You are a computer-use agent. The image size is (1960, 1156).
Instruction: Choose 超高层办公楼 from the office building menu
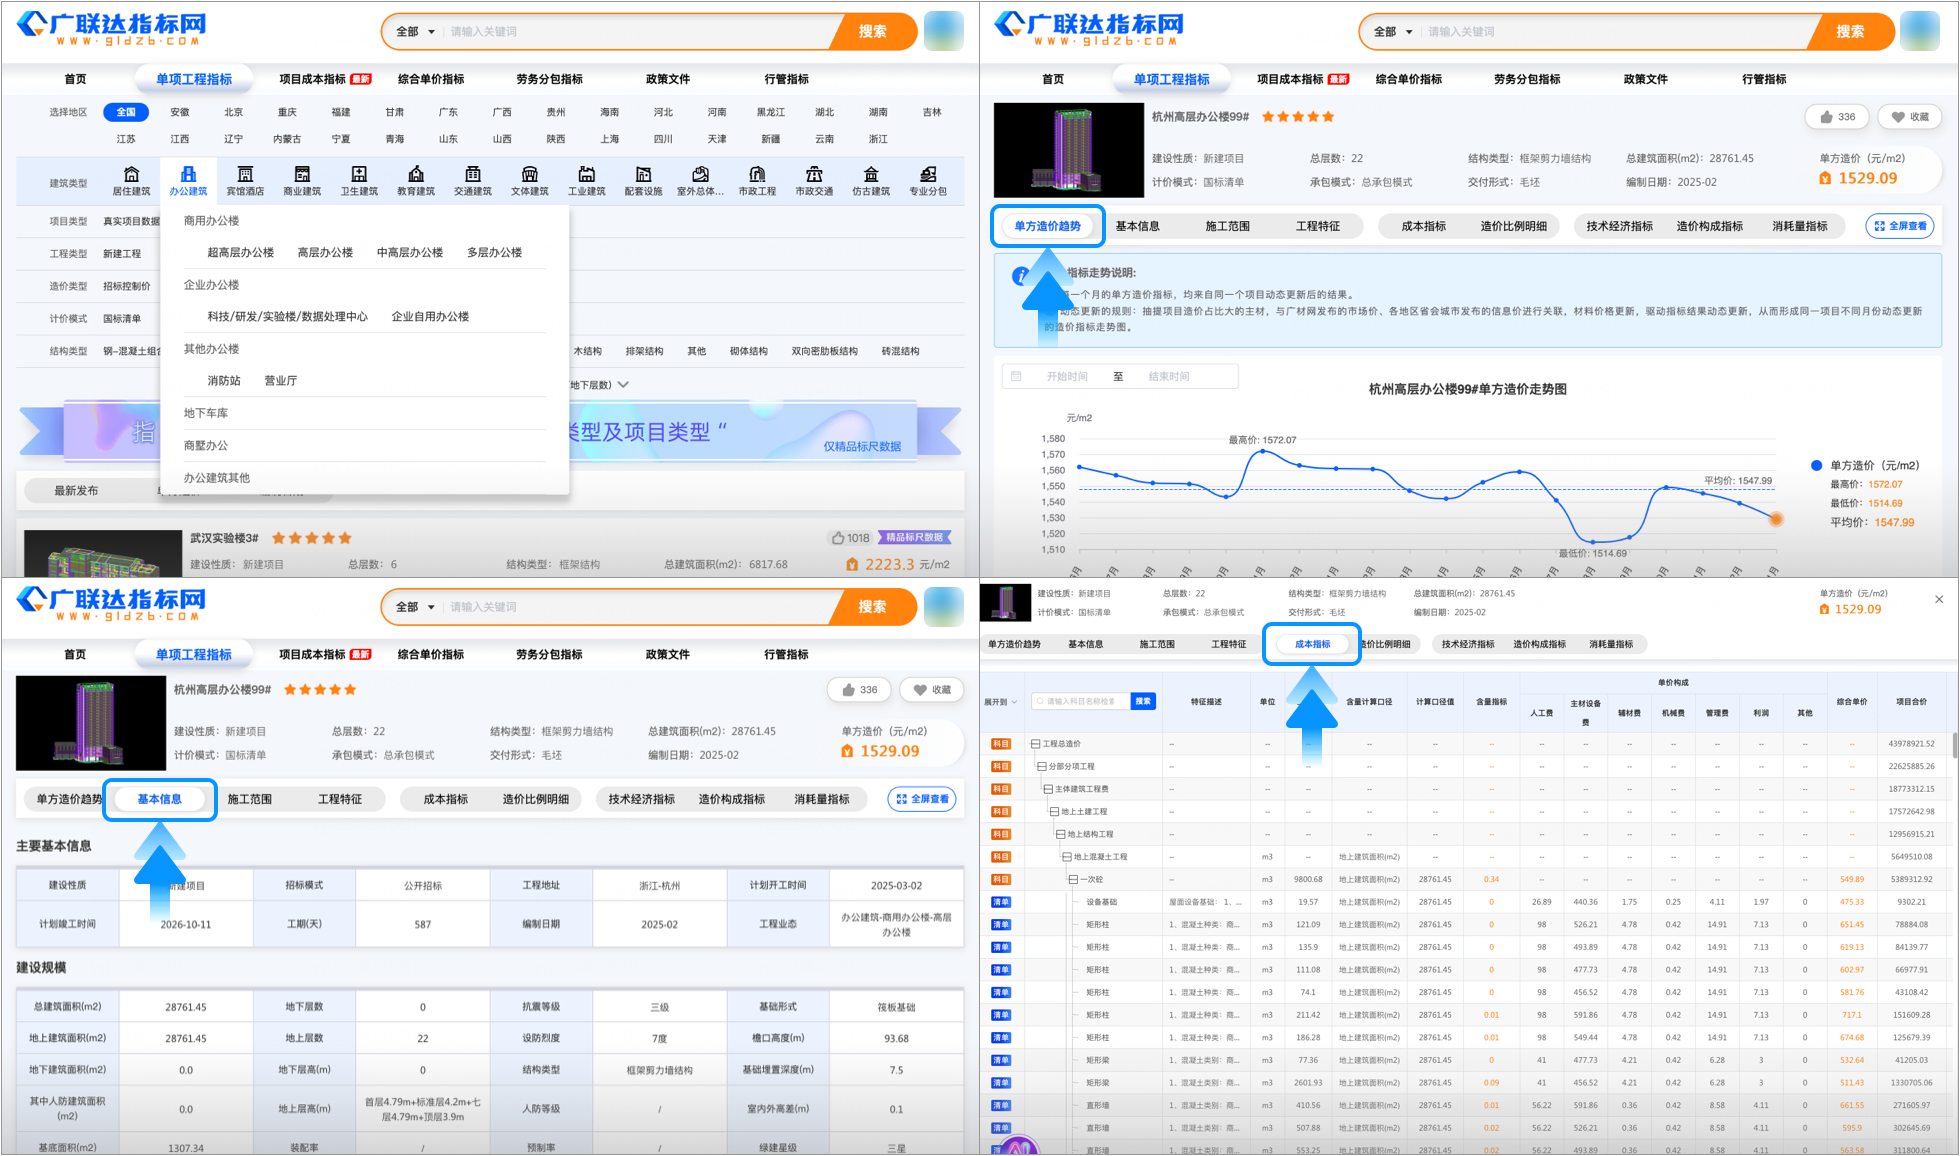(241, 253)
